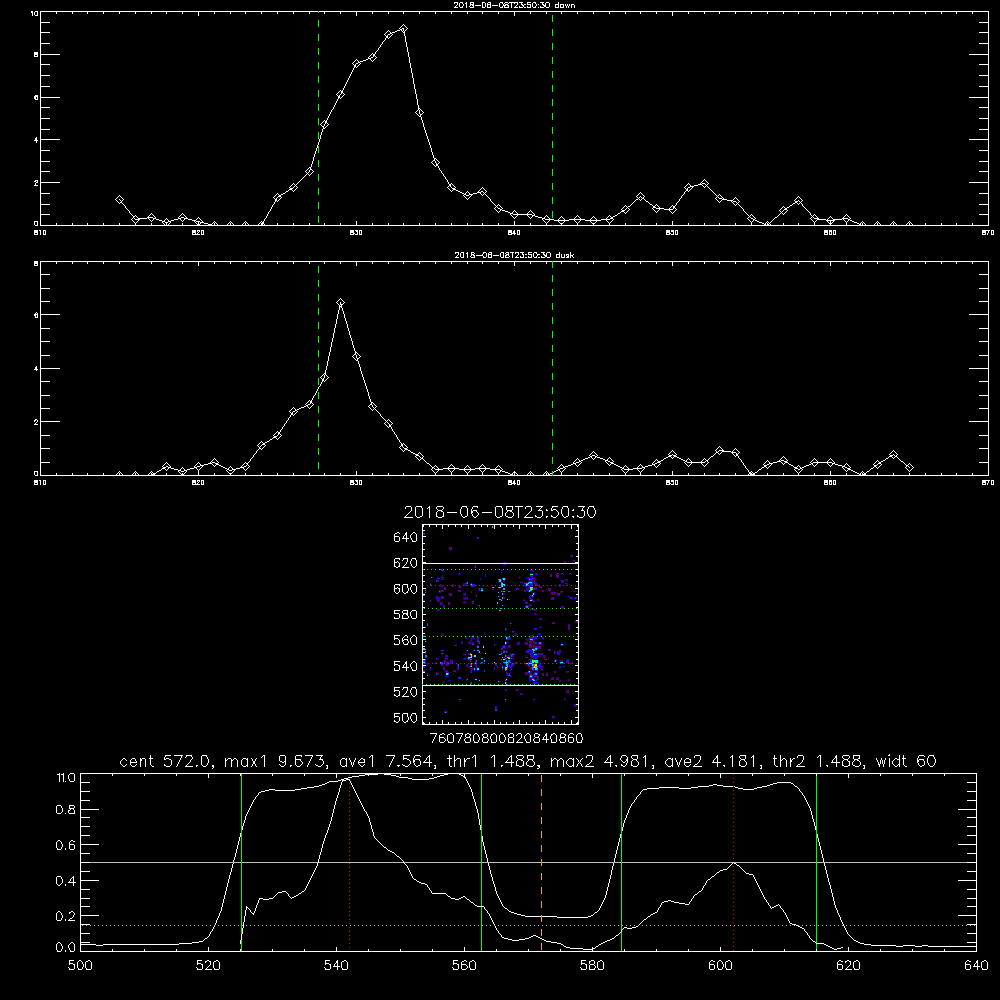
Task: Click the peak diamond point in dusk plot
Action: [x=341, y=302]
